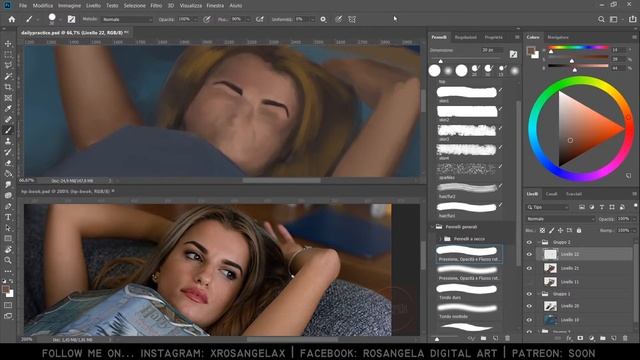Image resolution: width=640 pixels, height=360 pixels.
Task: Toggle lock all padlock icon
Action: [579, 231]
